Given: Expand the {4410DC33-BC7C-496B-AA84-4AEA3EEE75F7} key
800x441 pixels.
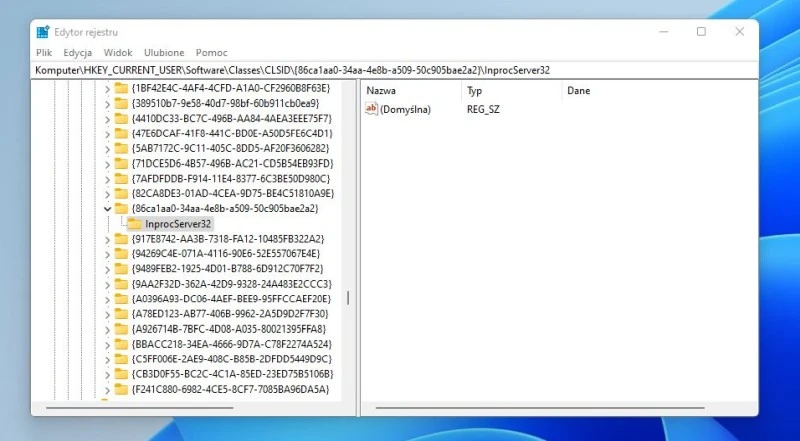Looking at the screenshot, I should click(107, 119).
